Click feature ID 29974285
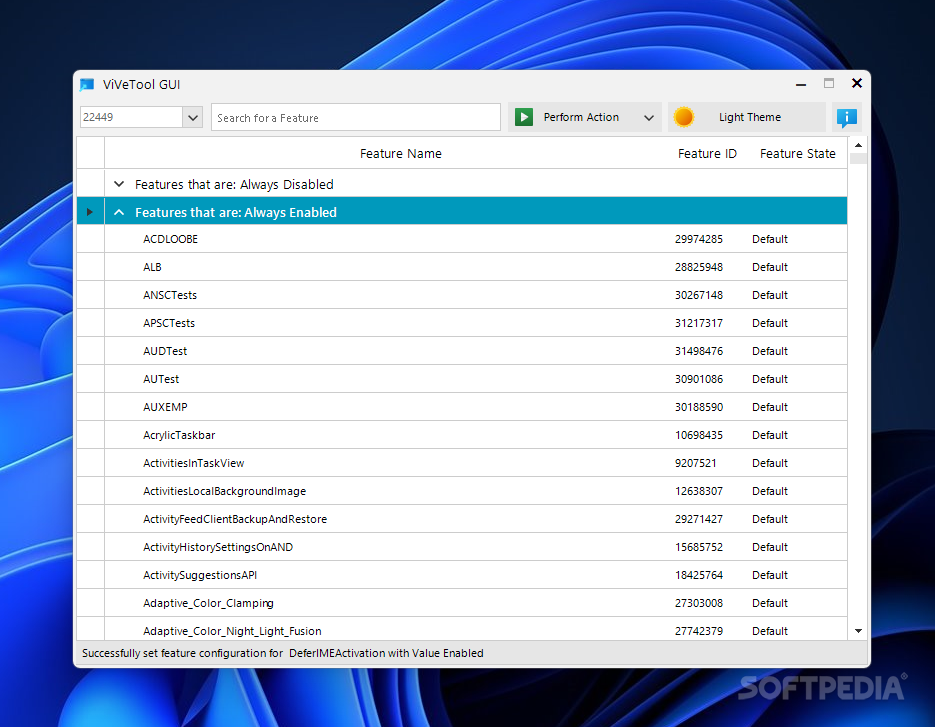This screenshot has width=935, height=727. tap(698, 239)
